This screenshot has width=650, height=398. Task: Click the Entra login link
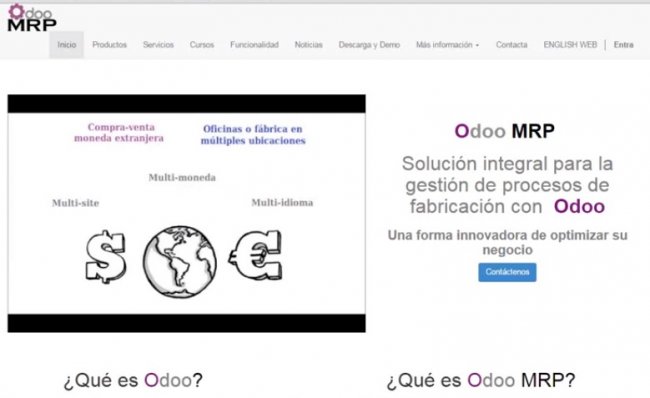click(x=623, y=45)
